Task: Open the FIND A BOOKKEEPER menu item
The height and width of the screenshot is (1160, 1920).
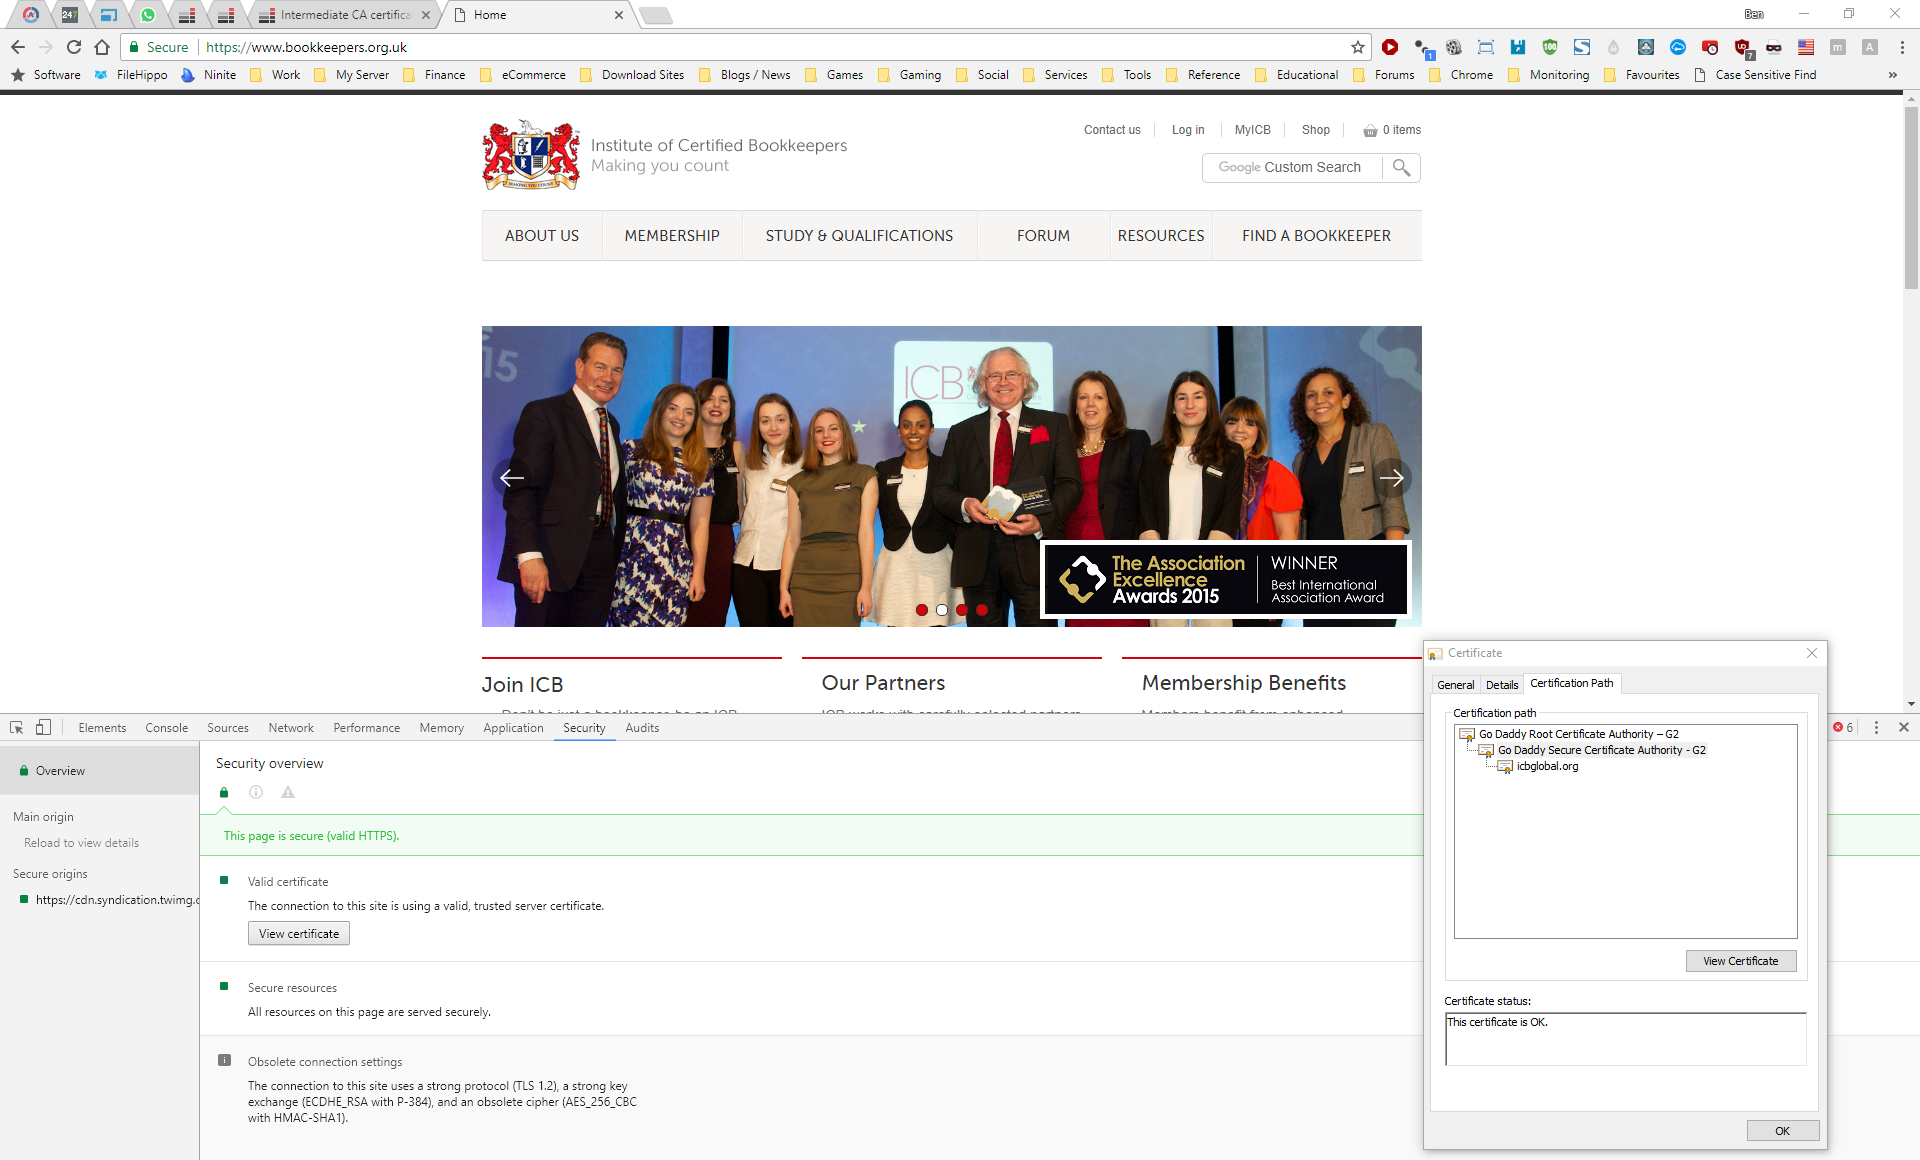Action: pos(1316,236)
